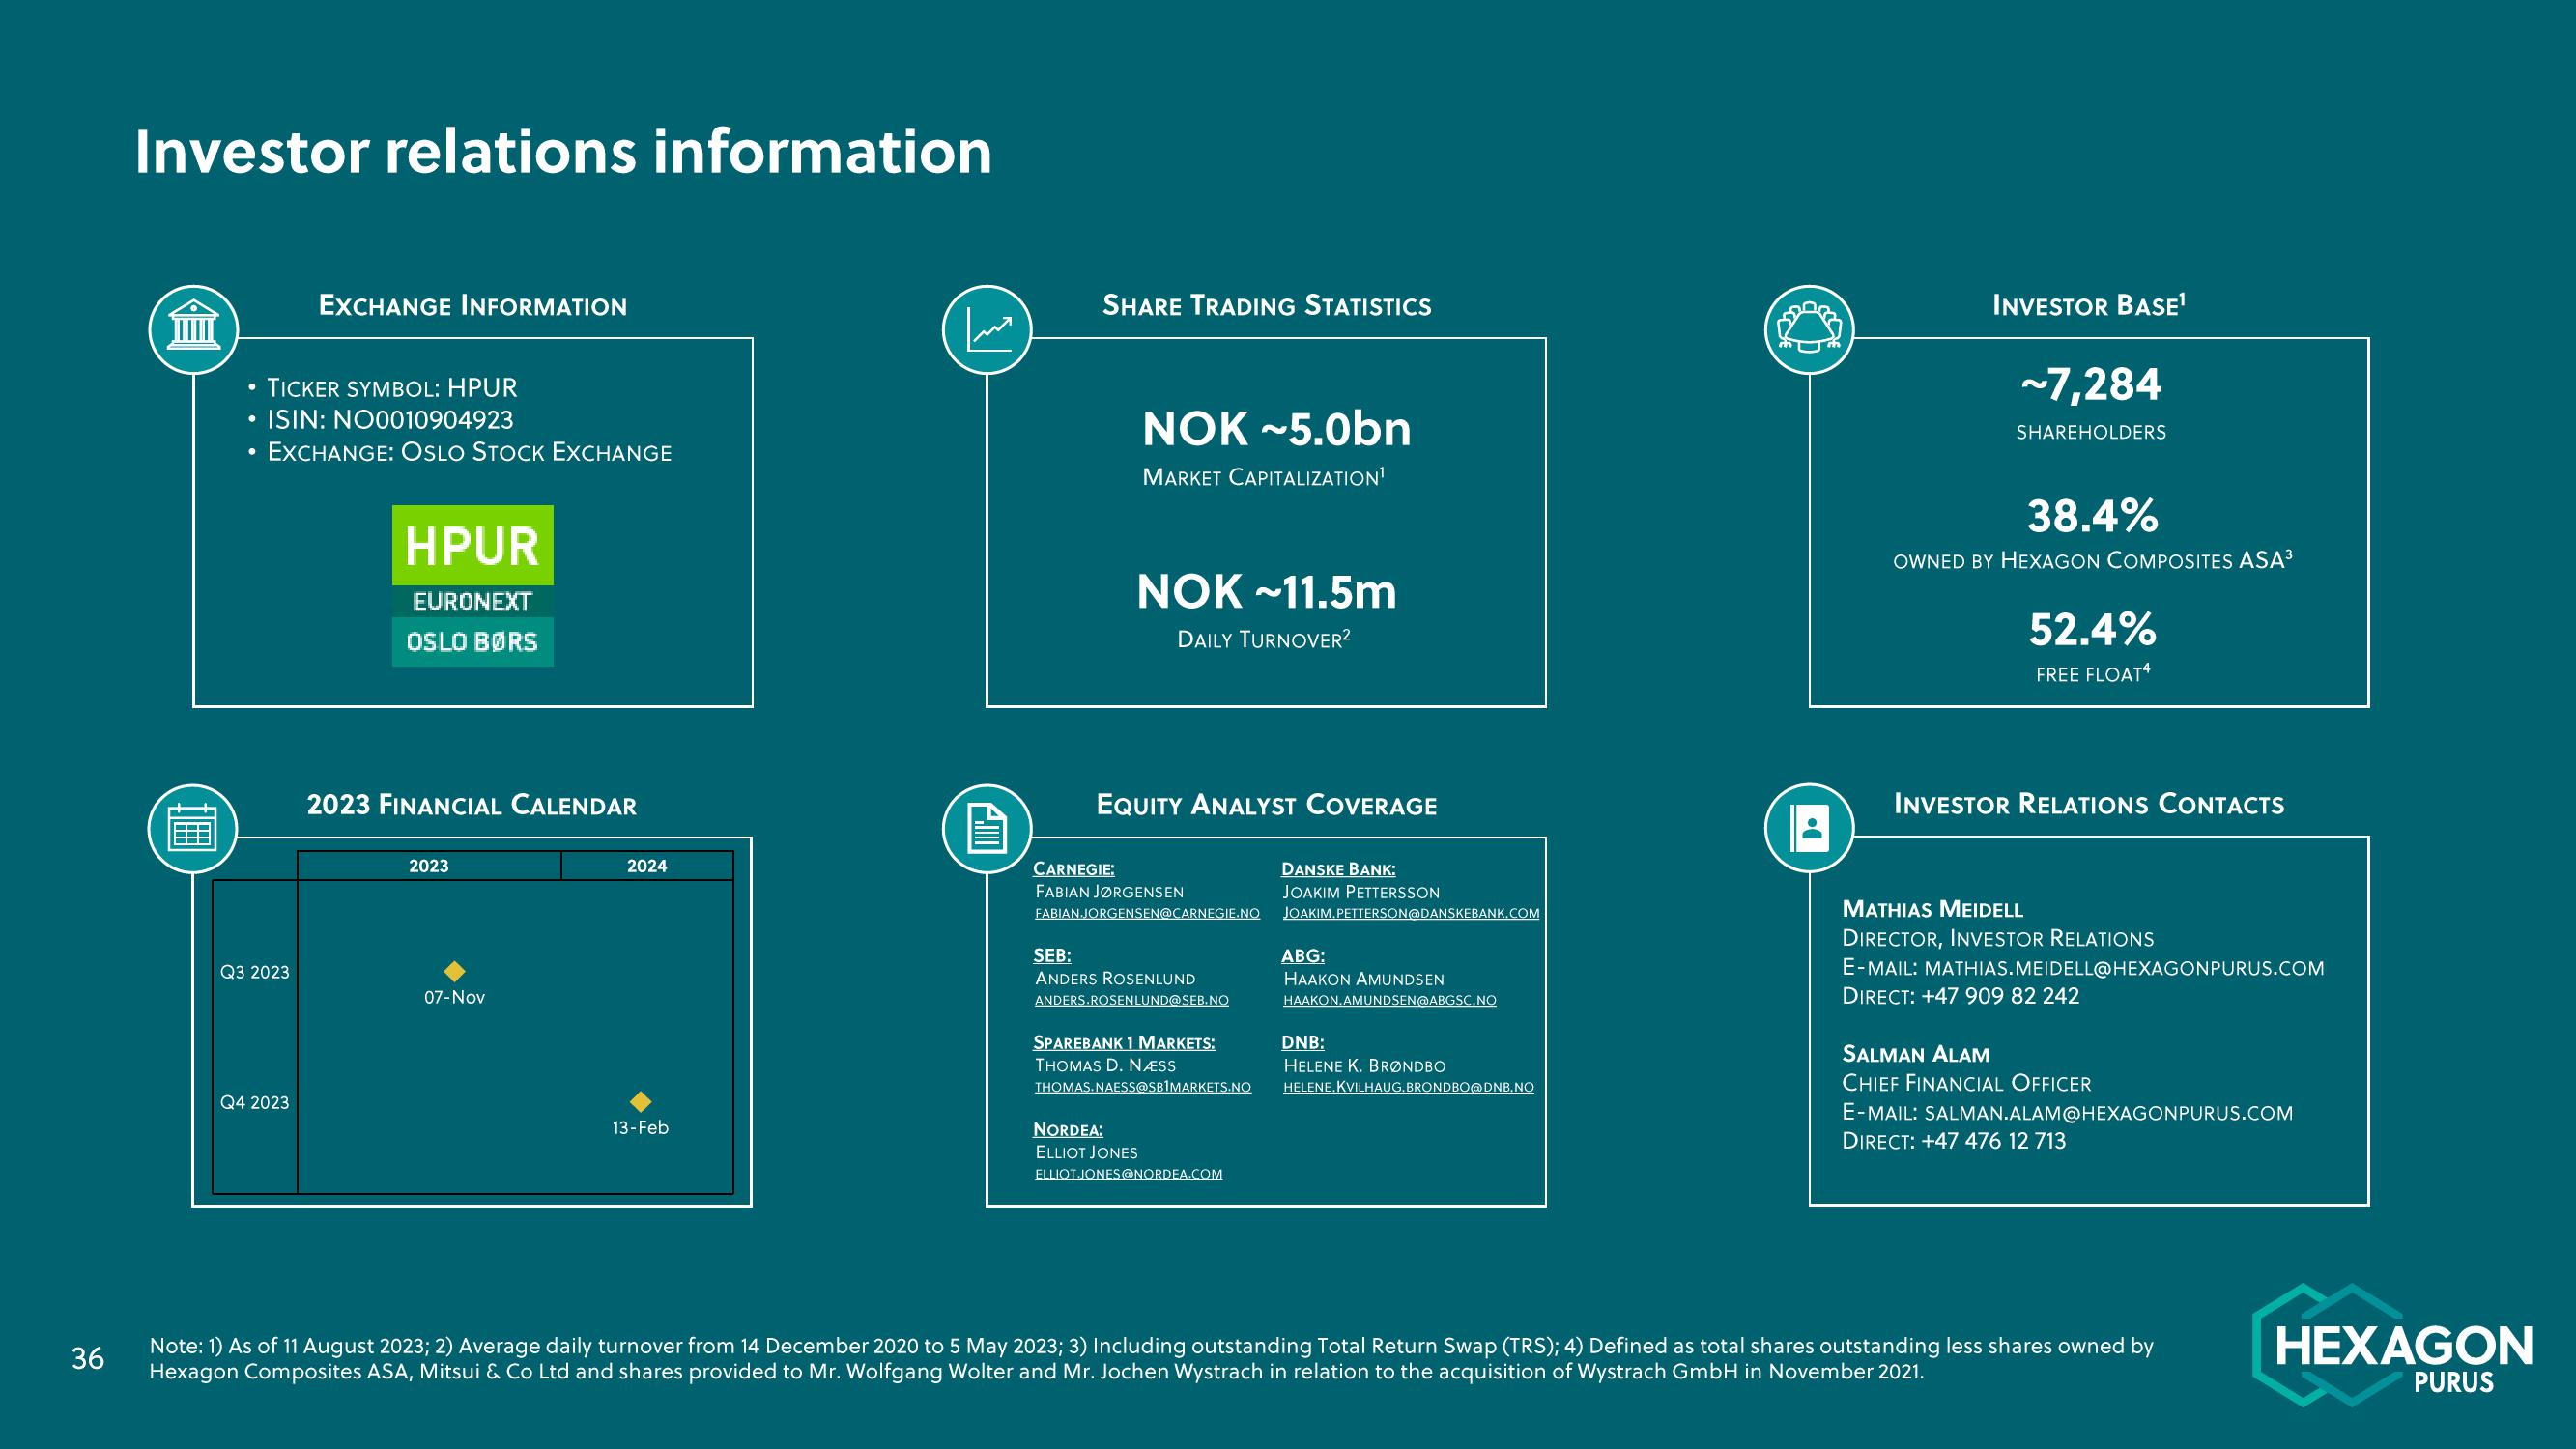This screenshot has width=2576, height=1449.
Task: Click the Director, Investor Relations title line
Action: click(x=1998, y=939)
